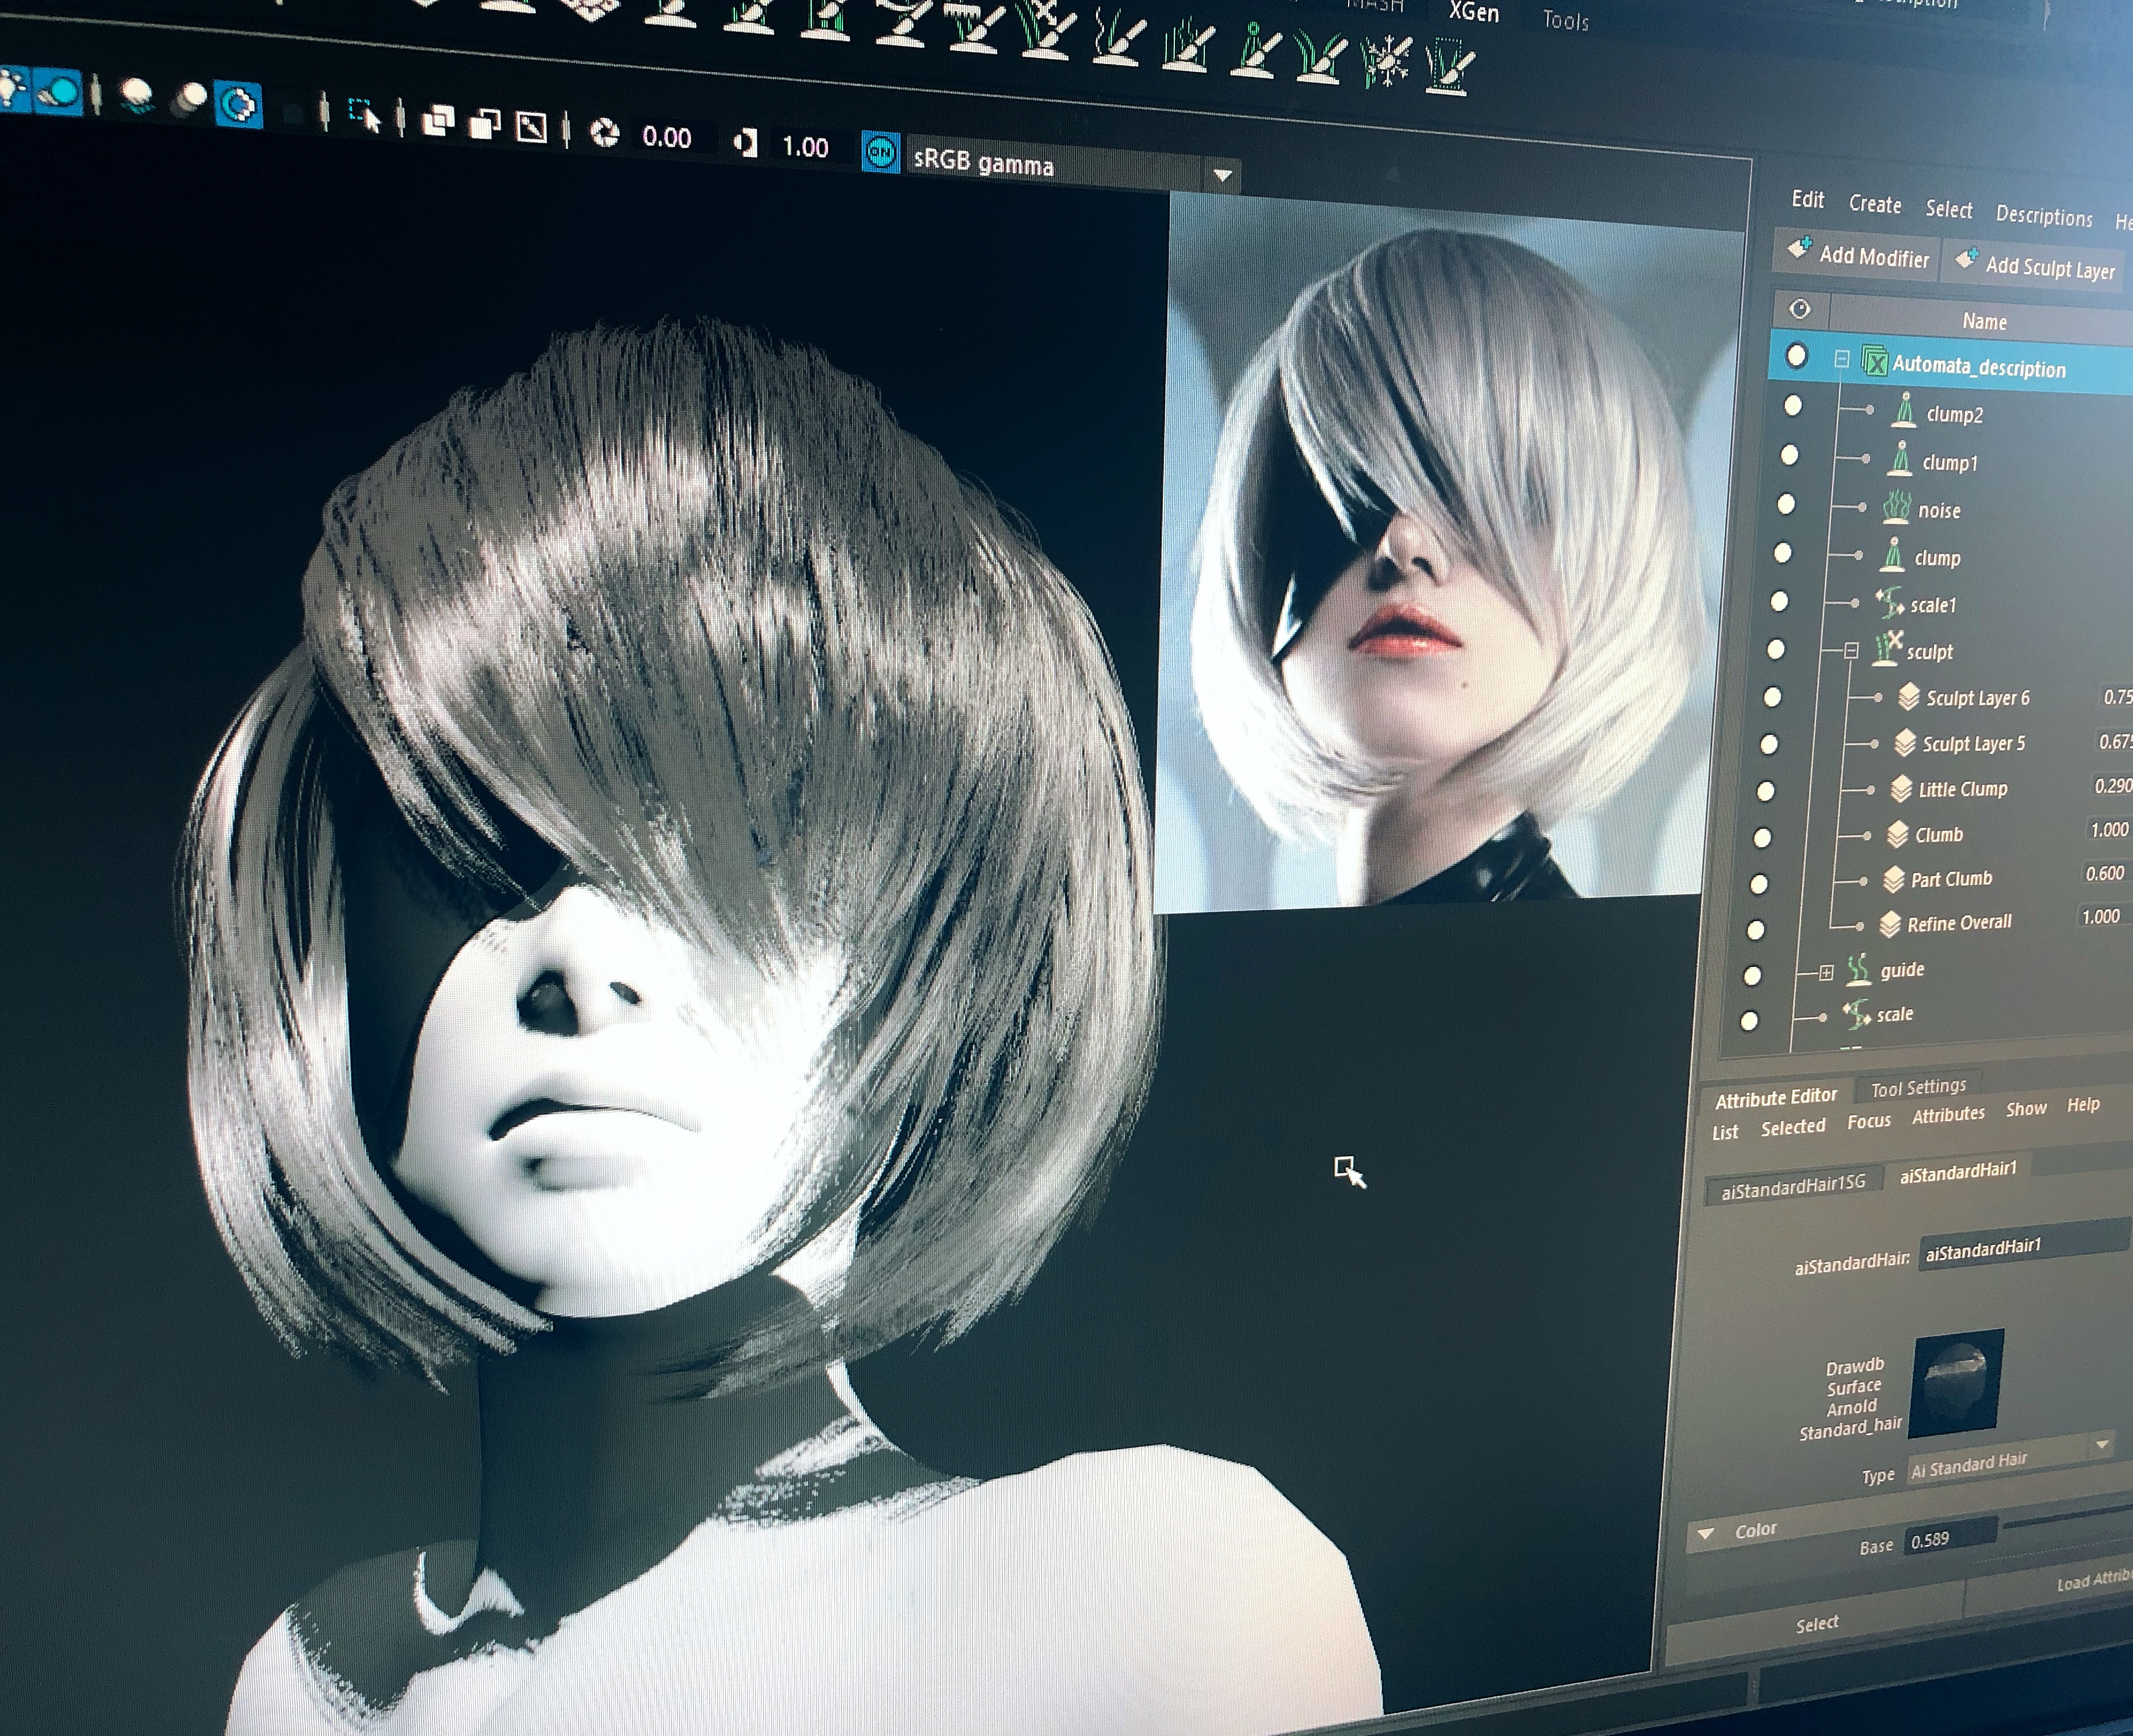Collapse the Color attribute section
The width and height of the screenshot is (2133, 1736).
pyautogui.click(x=1706, y=1533)
